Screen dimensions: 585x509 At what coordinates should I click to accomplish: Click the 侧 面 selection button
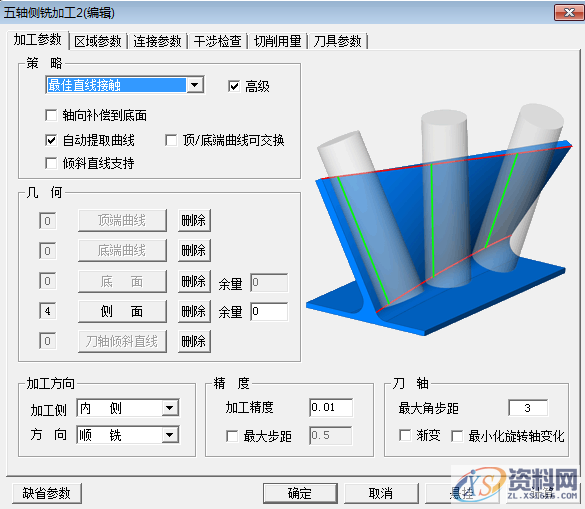[122, 311]
